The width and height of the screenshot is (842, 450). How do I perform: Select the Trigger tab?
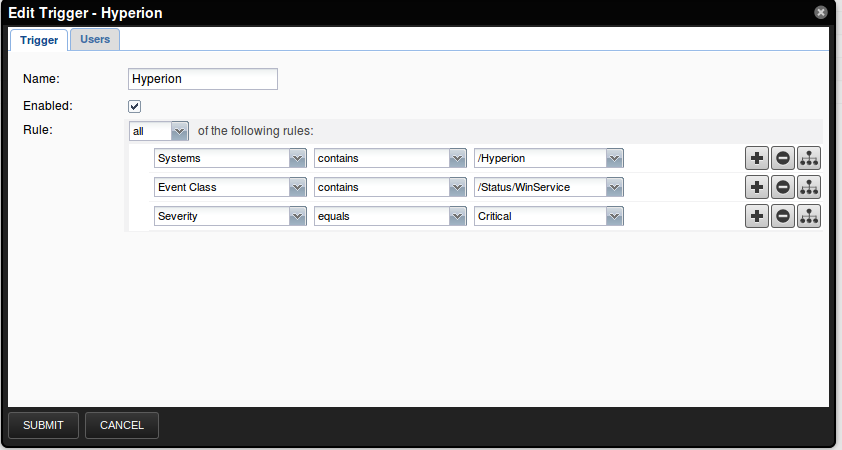coord(40,40)
